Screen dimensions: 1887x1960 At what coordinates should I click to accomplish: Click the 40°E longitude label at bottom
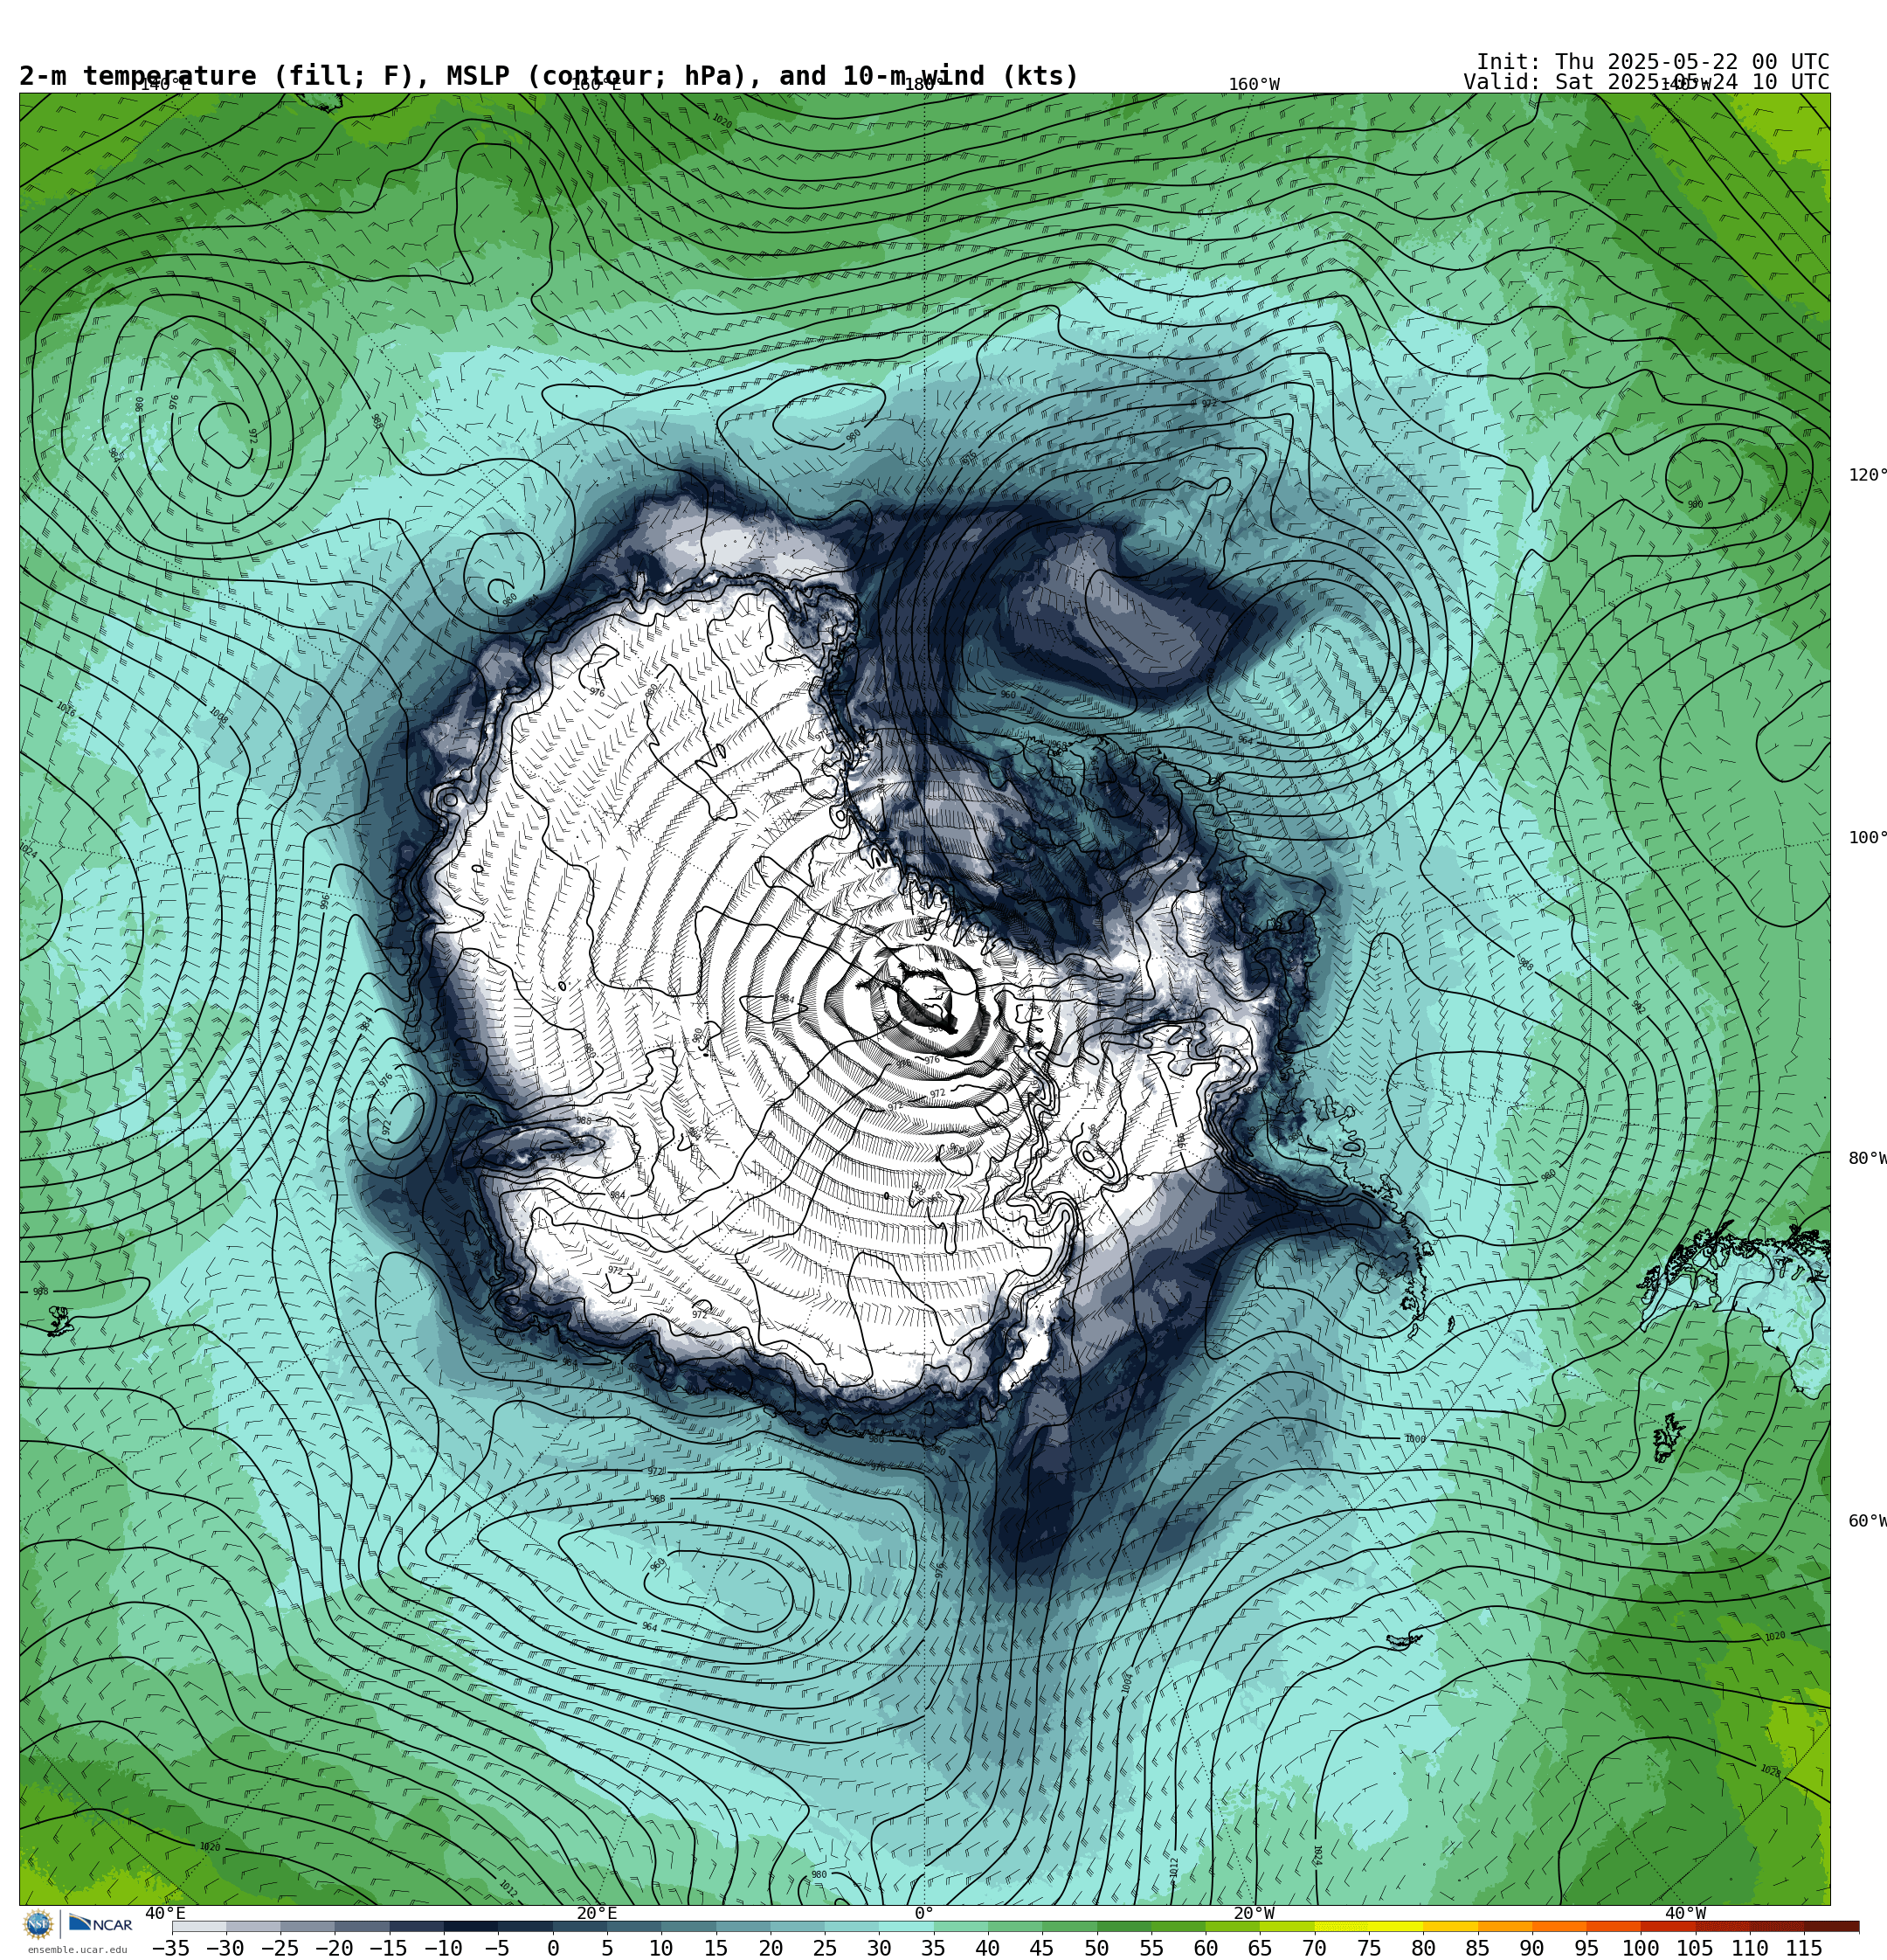pos(165,1913)
